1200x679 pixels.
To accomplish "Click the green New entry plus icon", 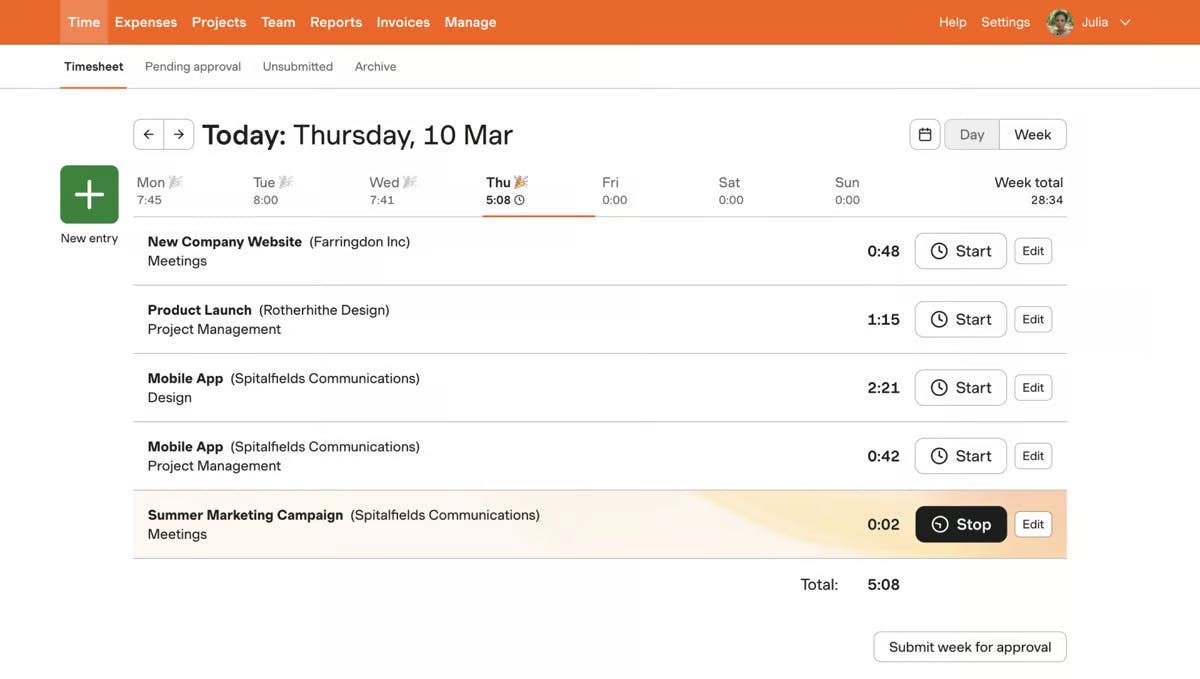I will coord(89,194).
